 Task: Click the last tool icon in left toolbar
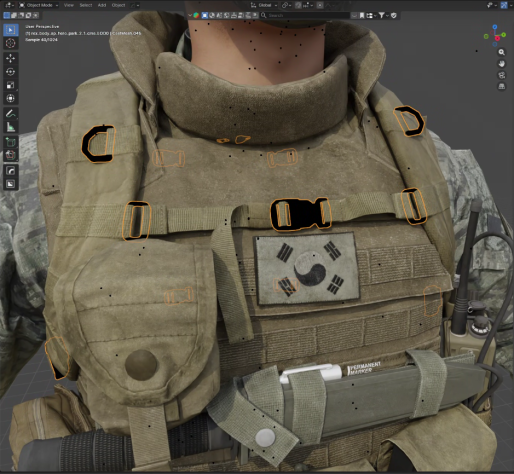click(10, 184)
